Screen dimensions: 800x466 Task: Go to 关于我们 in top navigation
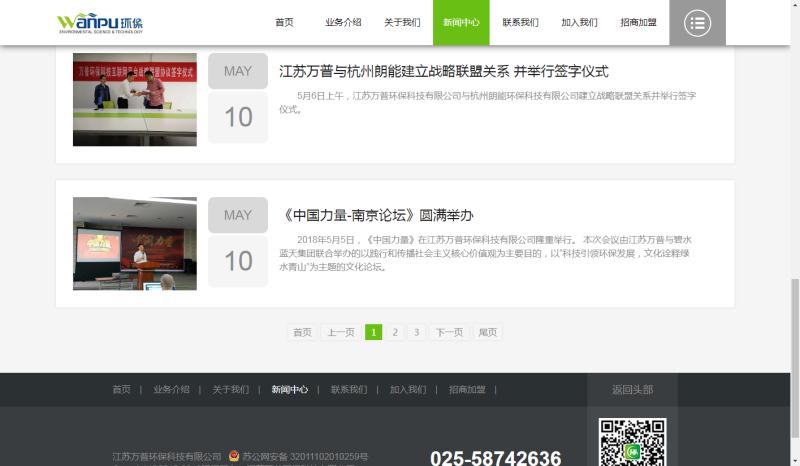pos(402,22)
